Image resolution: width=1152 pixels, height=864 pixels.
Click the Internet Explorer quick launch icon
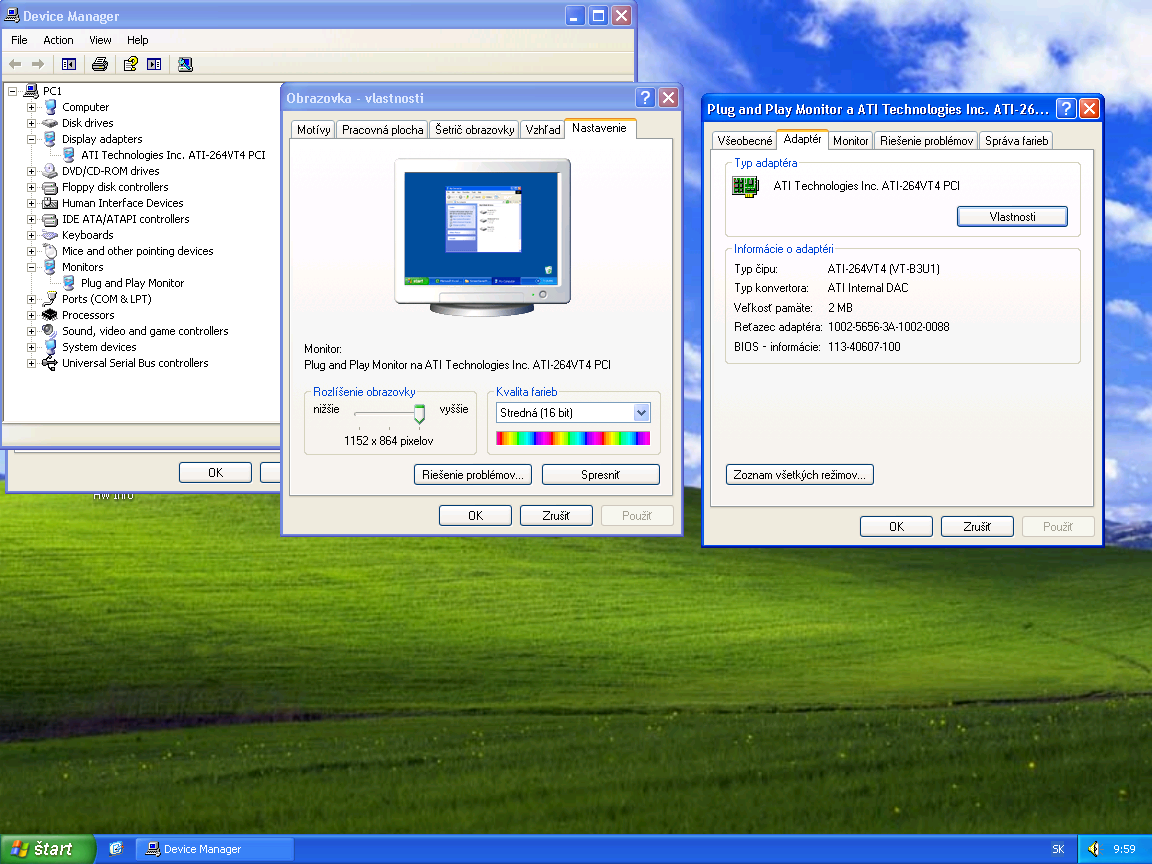(x=116, y=849)
